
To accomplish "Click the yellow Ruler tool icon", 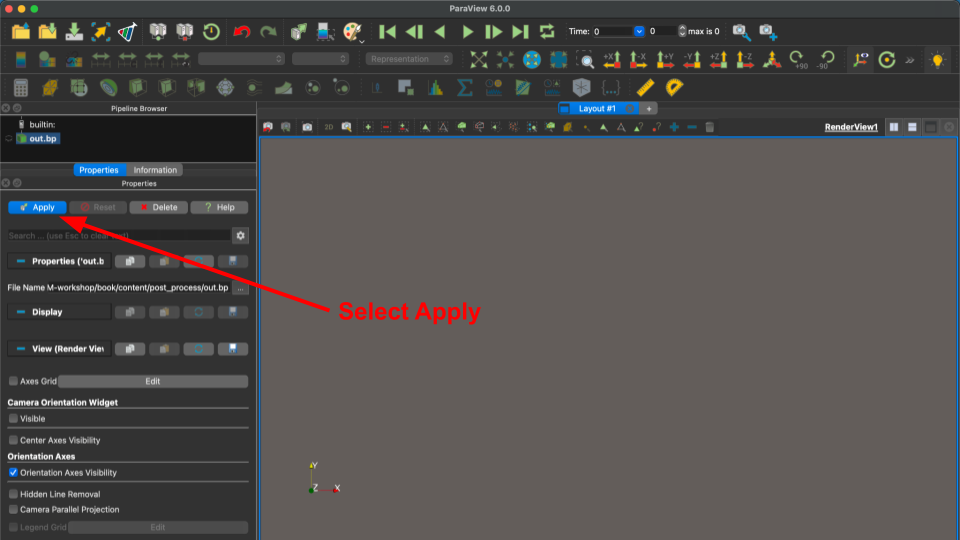I will [645, 88].
